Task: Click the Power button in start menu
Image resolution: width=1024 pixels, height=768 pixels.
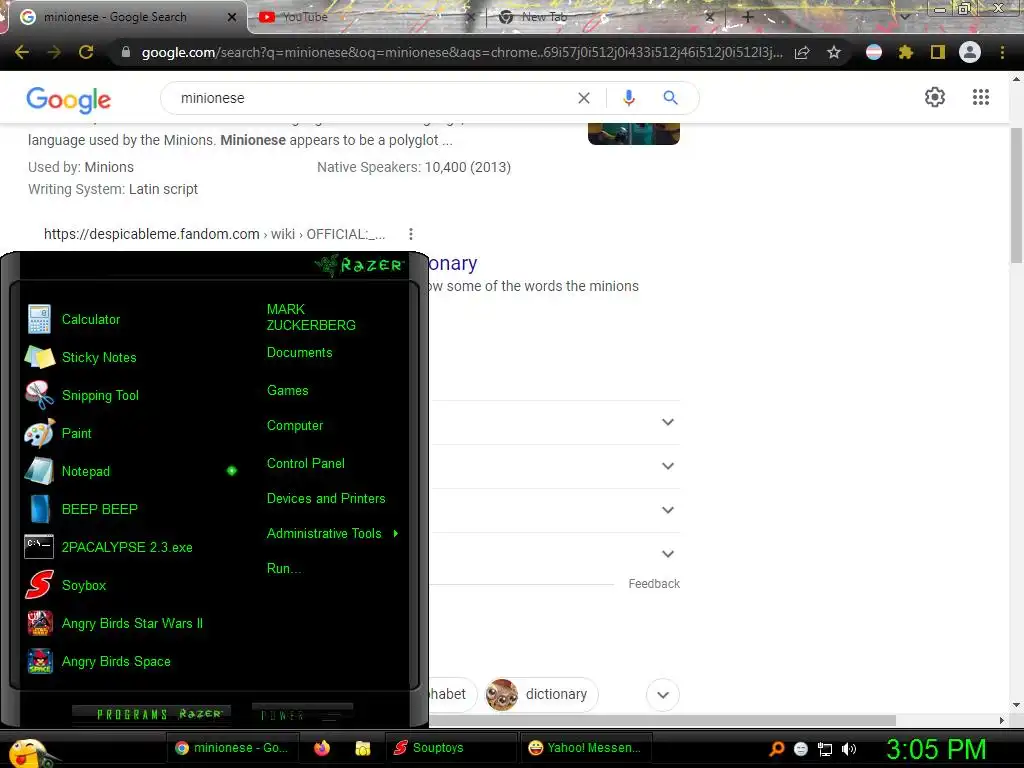Action: [x=302, y=714]
